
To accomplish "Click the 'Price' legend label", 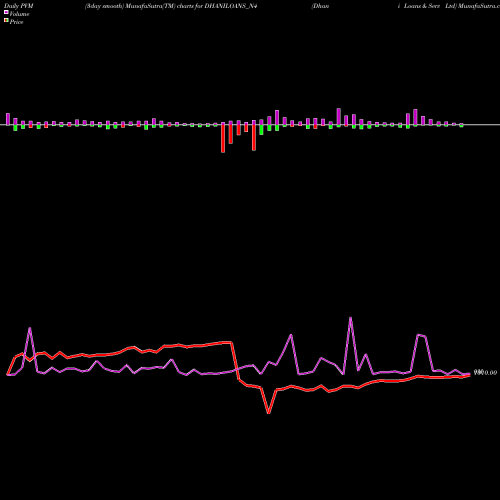I will point(16,22).
